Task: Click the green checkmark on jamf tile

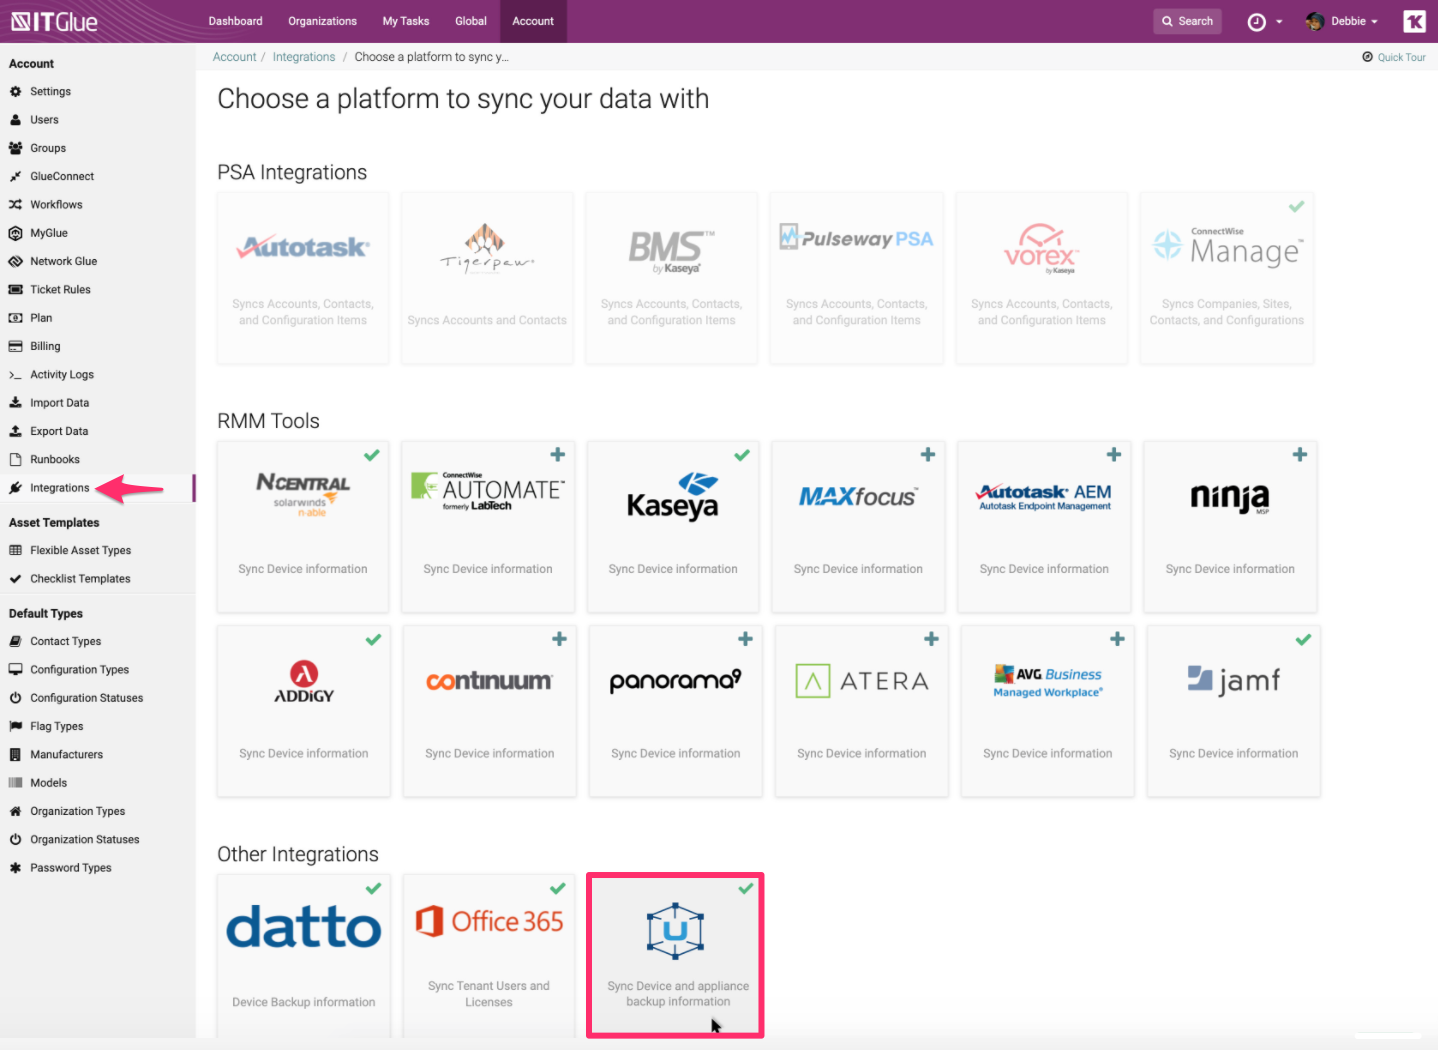Action: point(1303,640)
